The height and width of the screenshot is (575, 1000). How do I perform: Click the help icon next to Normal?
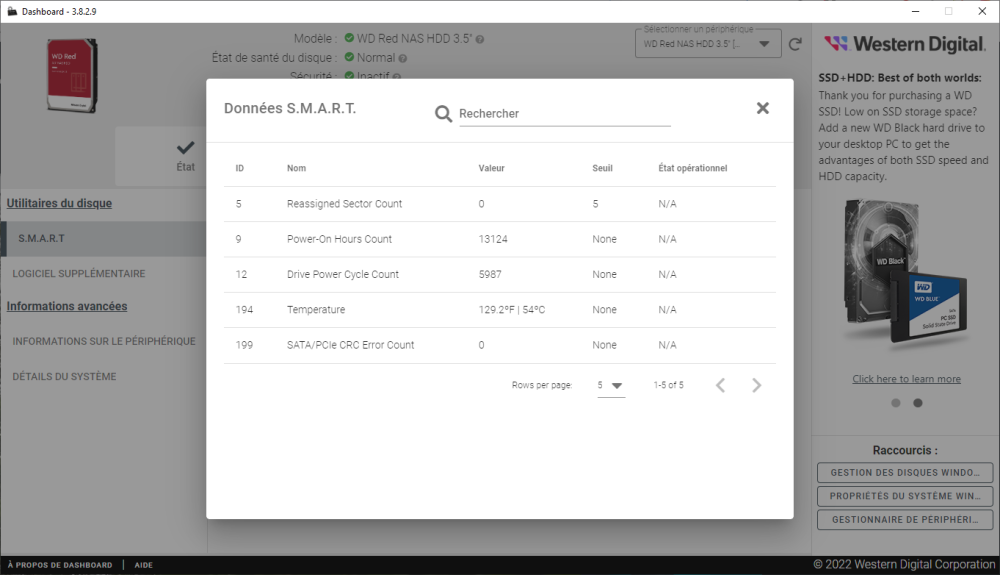[402, 59]
